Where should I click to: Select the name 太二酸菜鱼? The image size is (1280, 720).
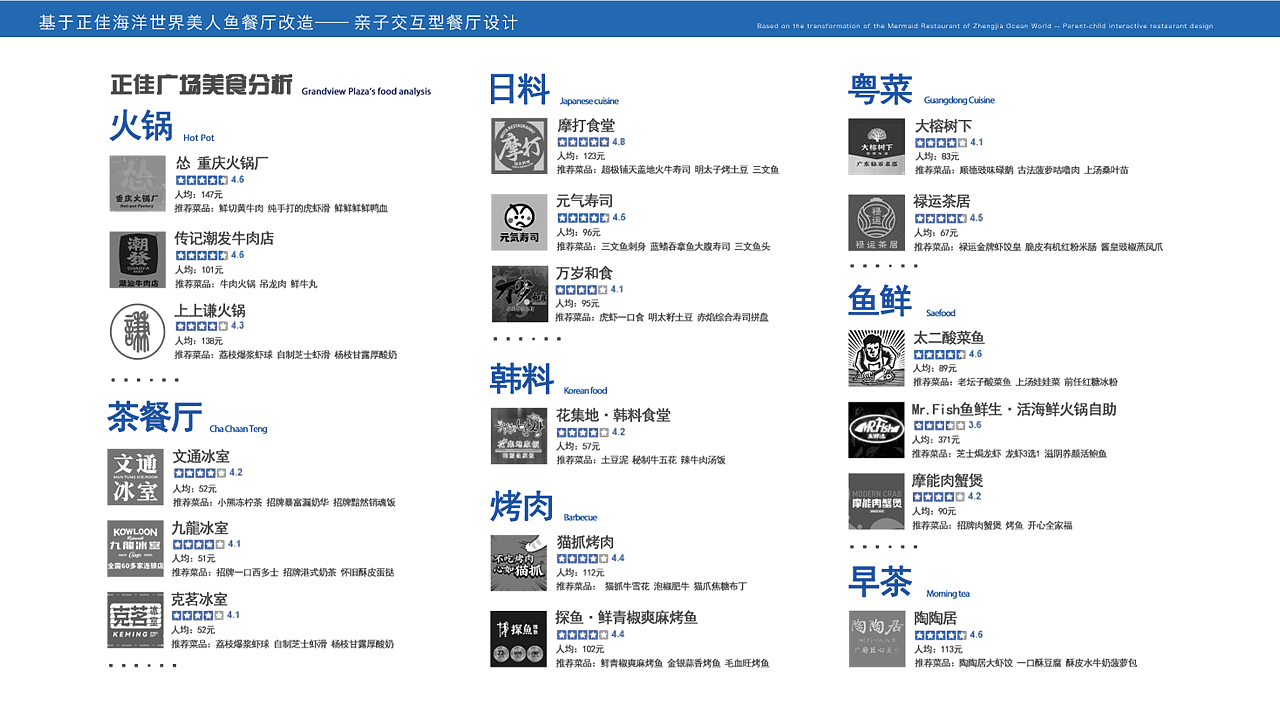[949, 338]
